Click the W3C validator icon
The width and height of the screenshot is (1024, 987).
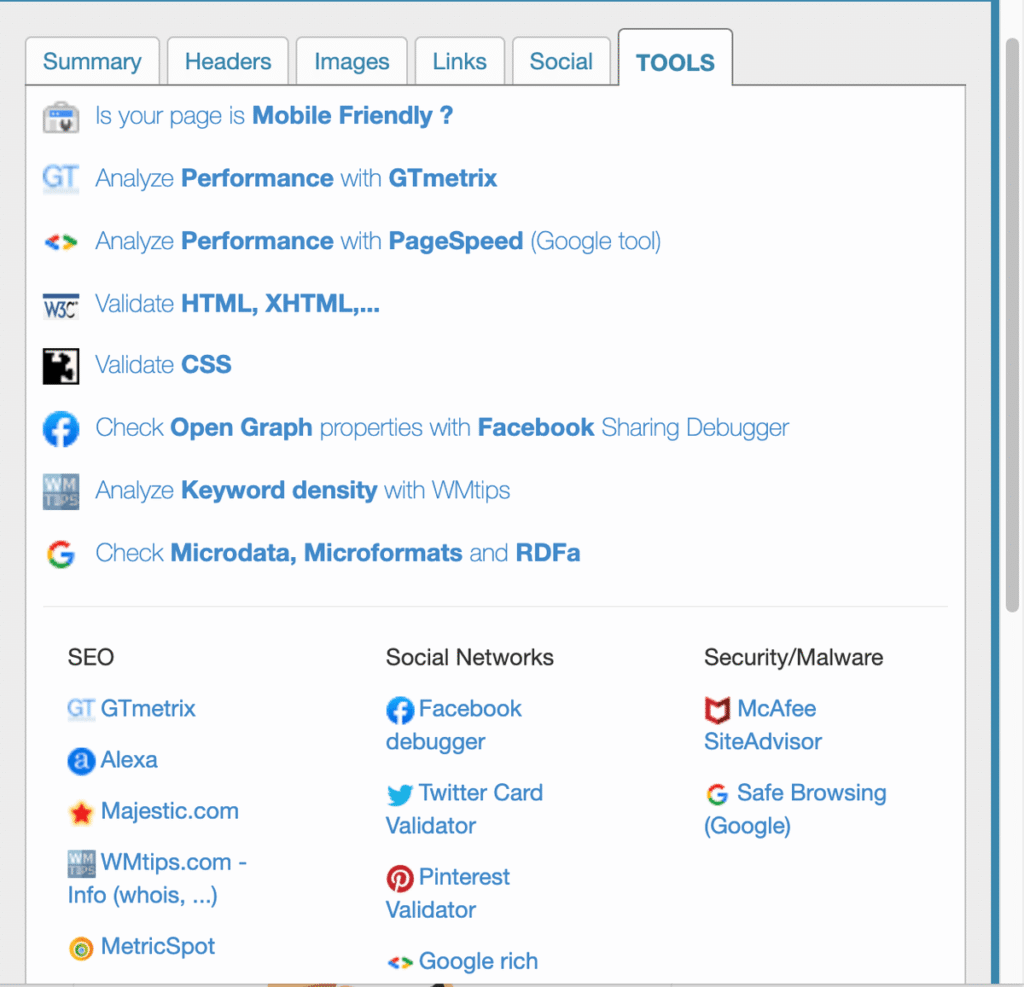coord(61,305)
